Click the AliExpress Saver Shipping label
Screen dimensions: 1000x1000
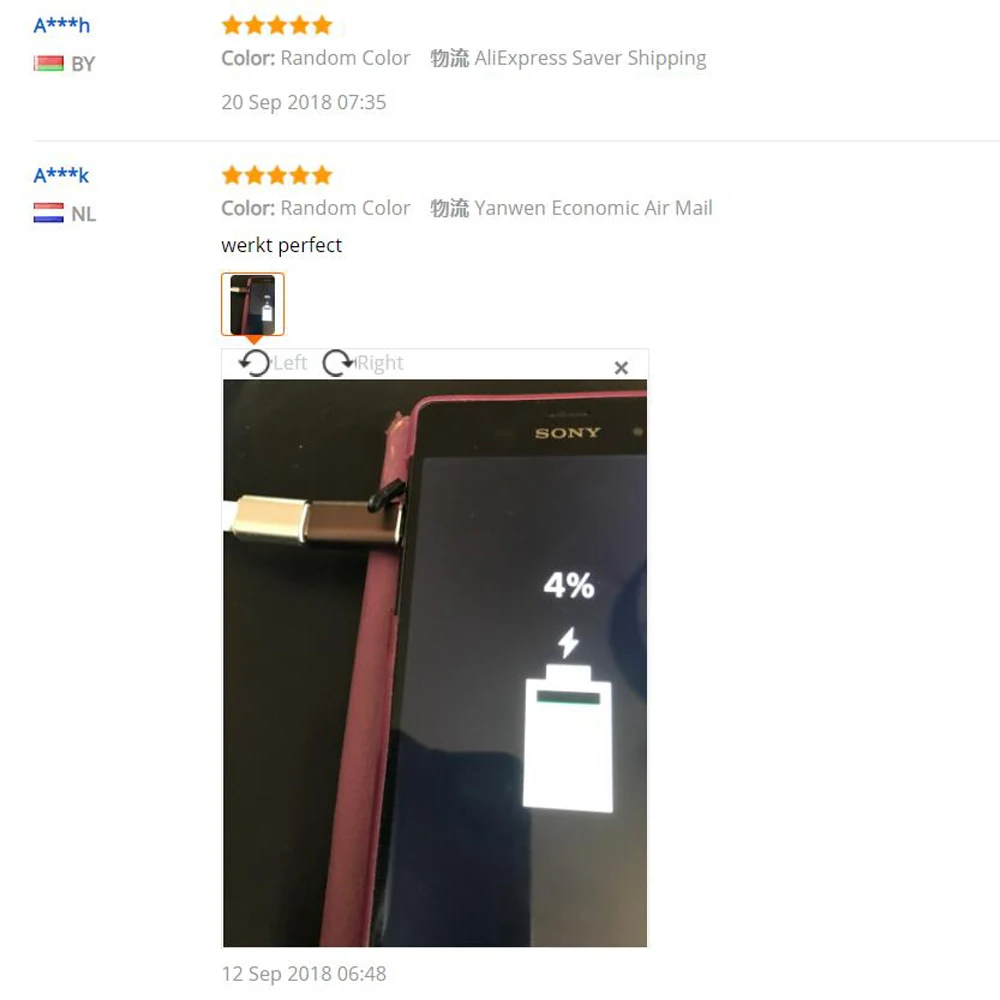(590, 58)
